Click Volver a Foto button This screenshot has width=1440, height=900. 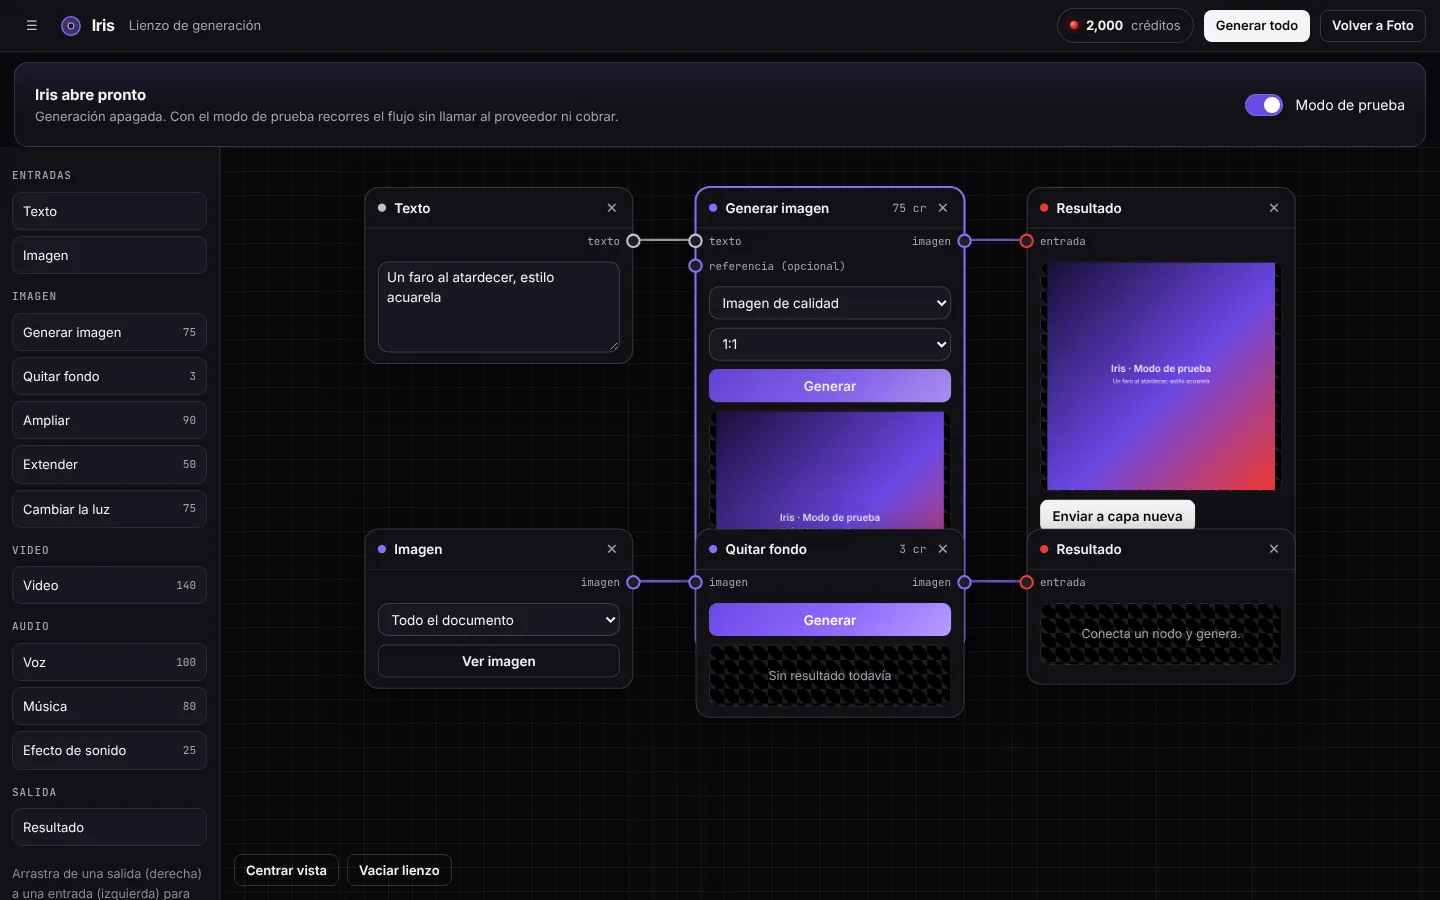point(1373,26)
